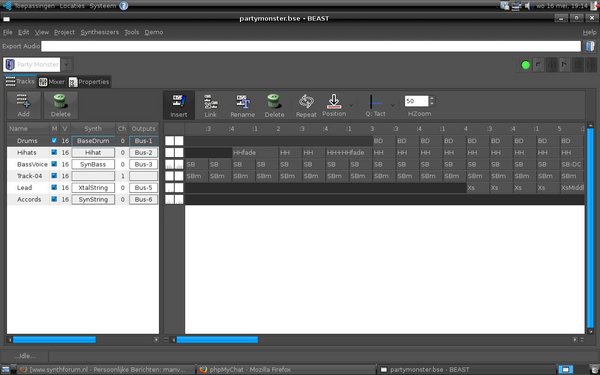Open the dropdown arrow next to Position
Viewport: 600px width, 375px height.
click(351, 105)
